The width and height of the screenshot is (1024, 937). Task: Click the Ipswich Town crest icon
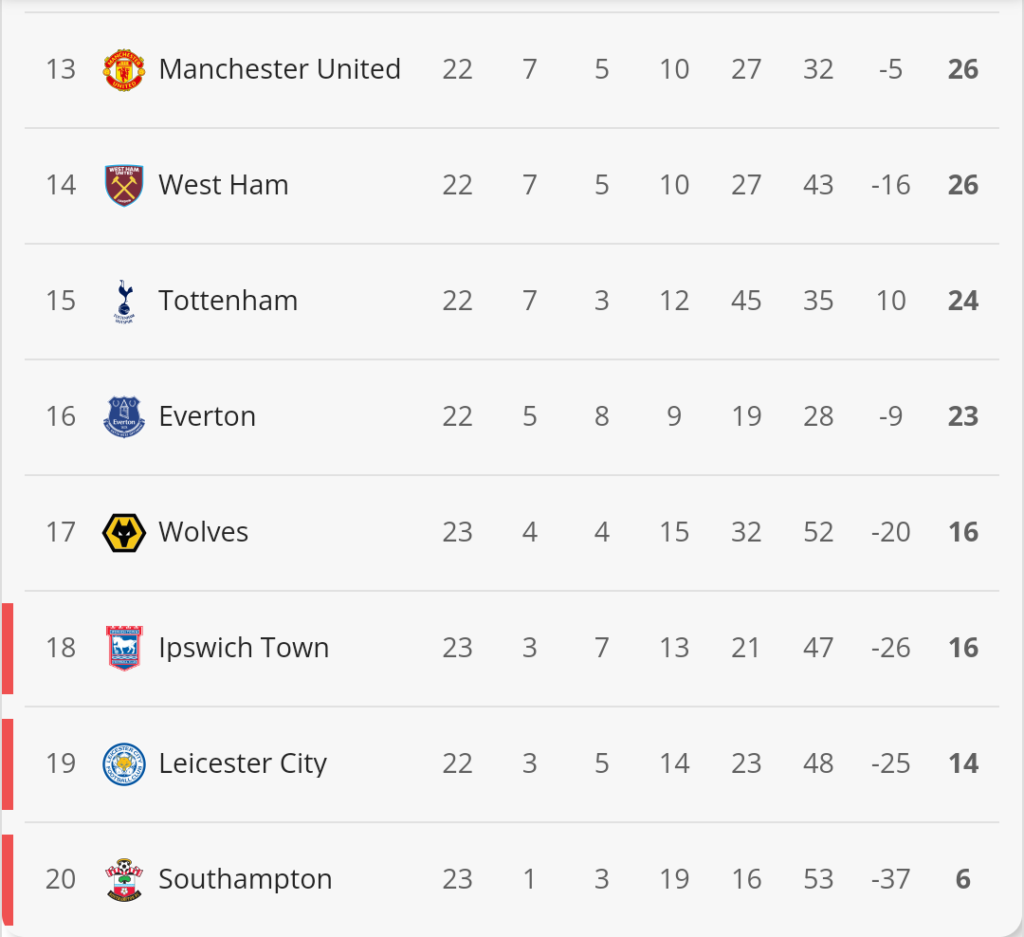pyautogui.click(x=124, y=648)
